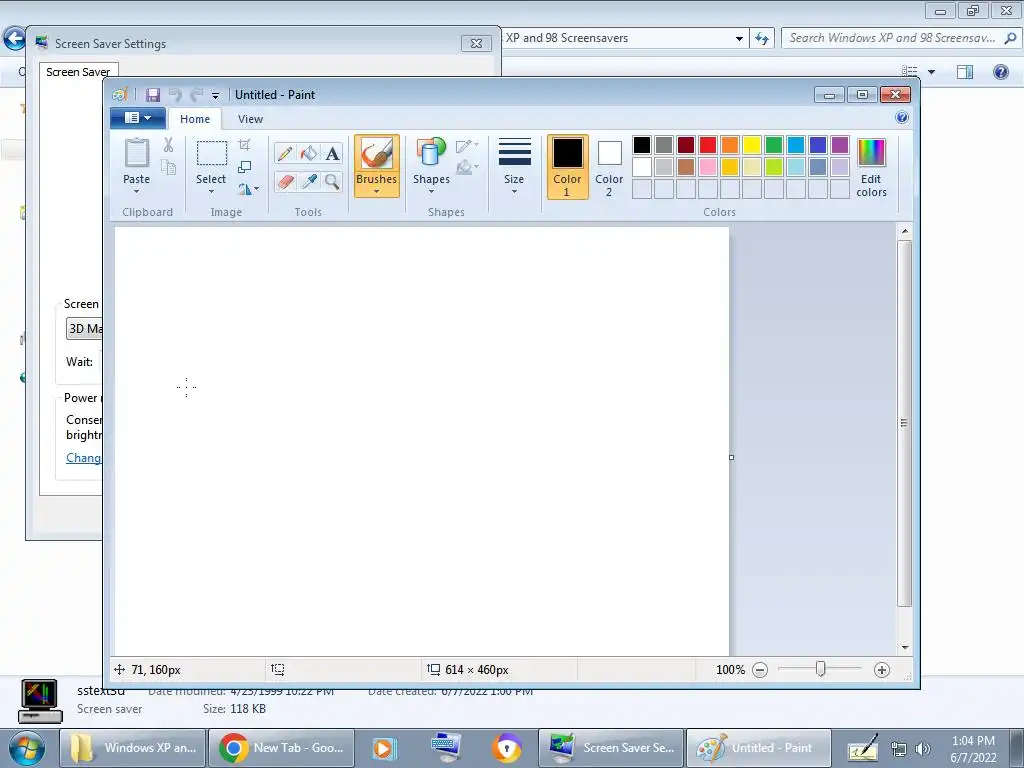Select the Pencil tool in Paint
This screenshot has height=768, width=1024.
point(285,153)
